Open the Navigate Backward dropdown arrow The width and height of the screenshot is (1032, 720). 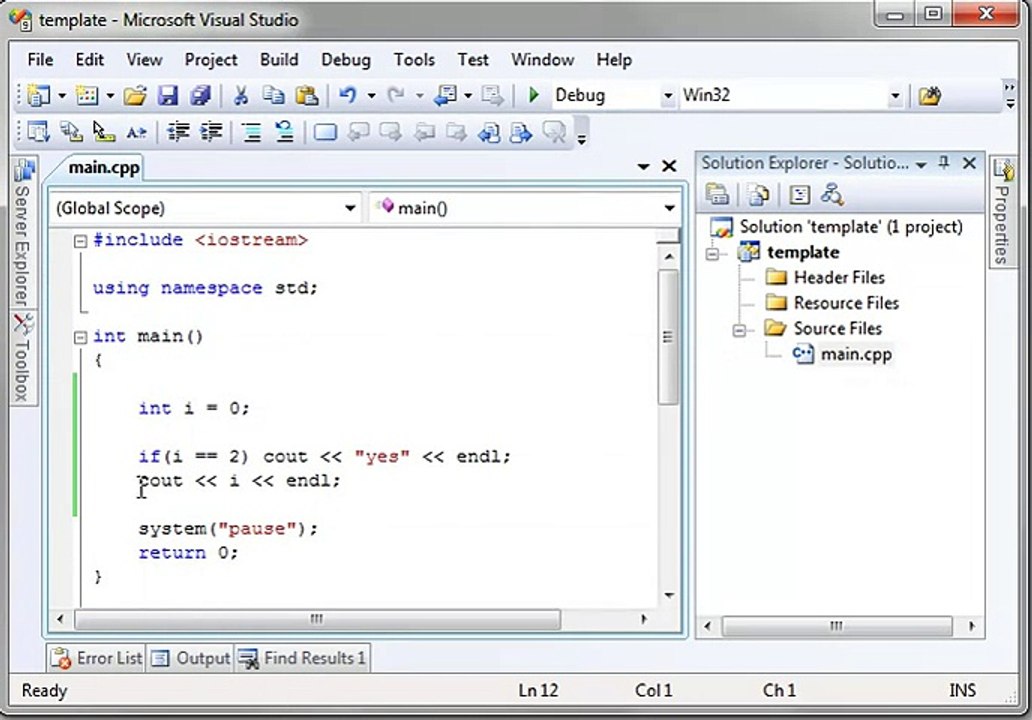[468, 96]
